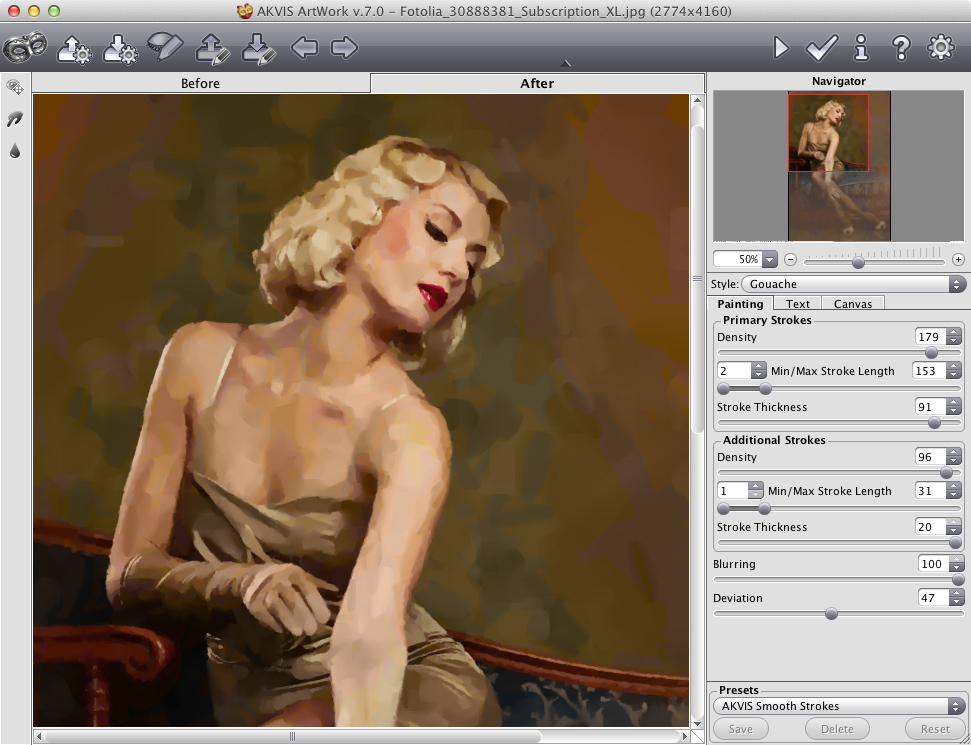The width and height of the screenshot is (971, 745).
Task: Open program info with the i icon
Action: click(x=861, y=47)
